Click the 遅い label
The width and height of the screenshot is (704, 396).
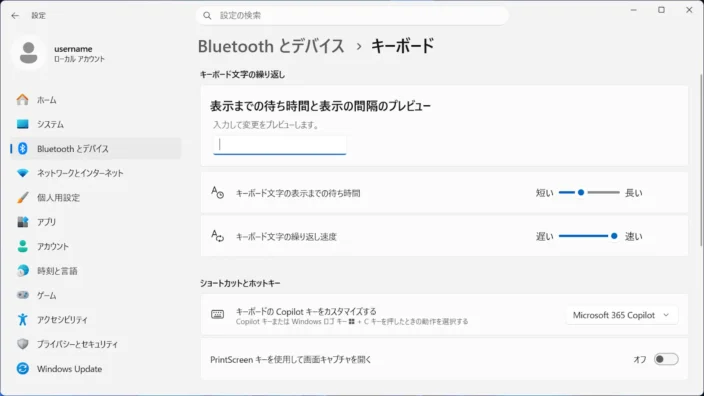[545, 237]
